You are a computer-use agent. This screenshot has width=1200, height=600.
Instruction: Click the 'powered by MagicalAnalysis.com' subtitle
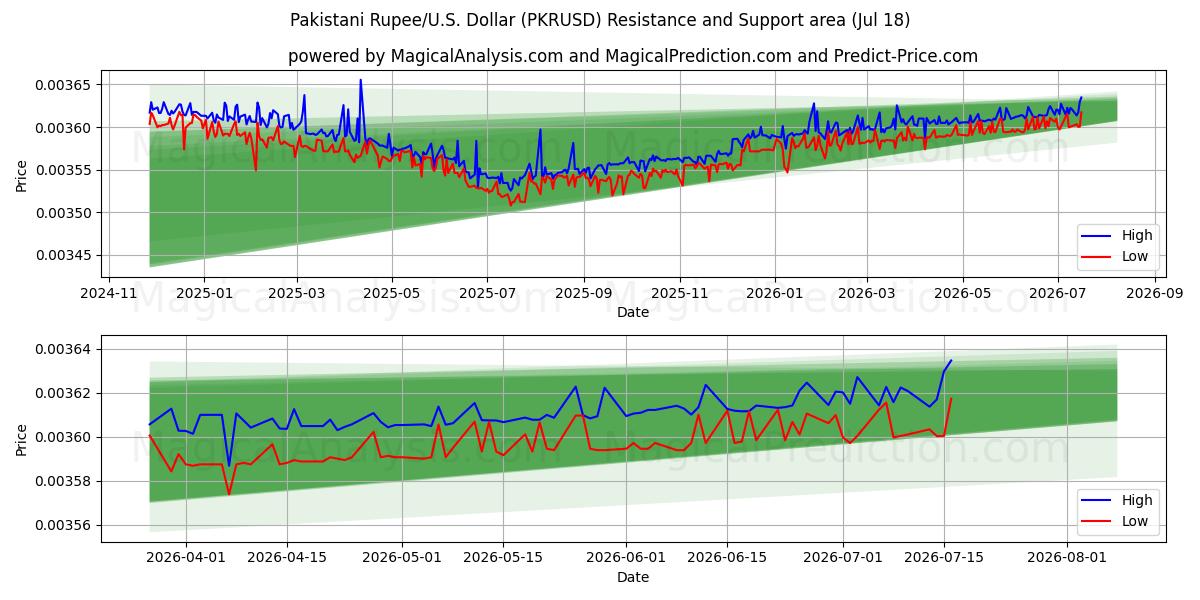tap(633, 56)
